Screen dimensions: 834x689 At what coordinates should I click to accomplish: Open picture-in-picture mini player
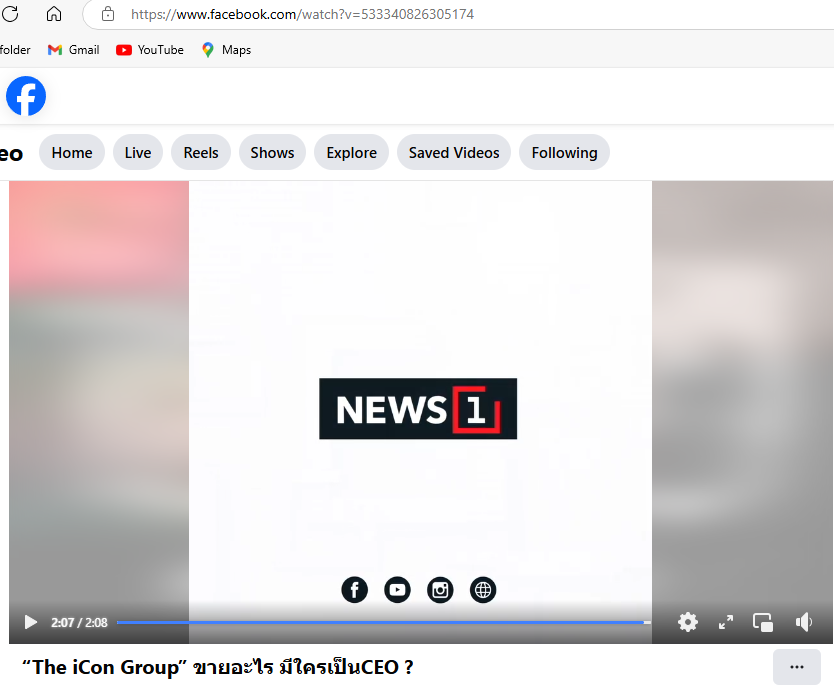[763, 622]
